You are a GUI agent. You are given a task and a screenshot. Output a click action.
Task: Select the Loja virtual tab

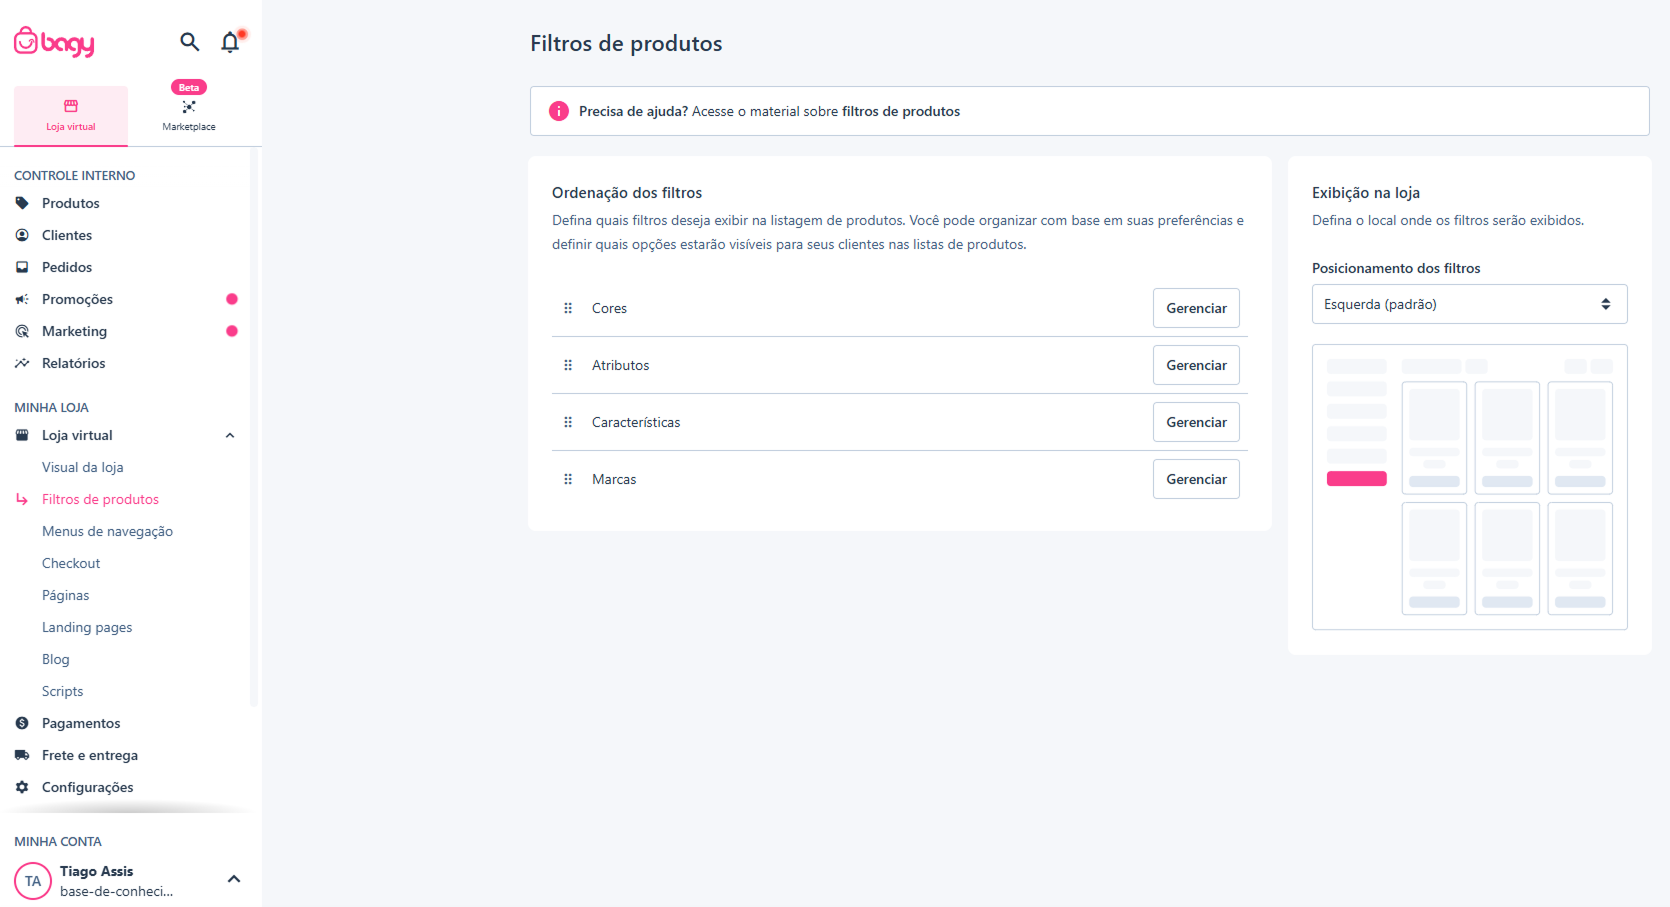71,115
